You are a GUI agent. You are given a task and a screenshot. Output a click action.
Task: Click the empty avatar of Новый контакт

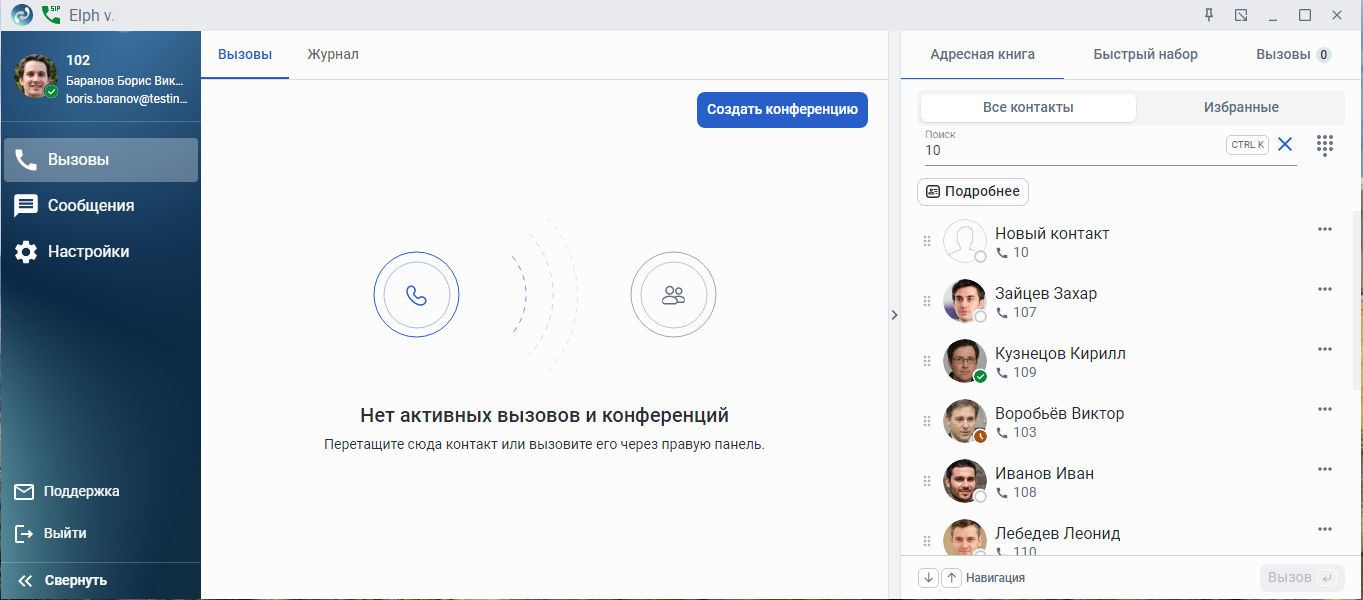tap(965, 241)
